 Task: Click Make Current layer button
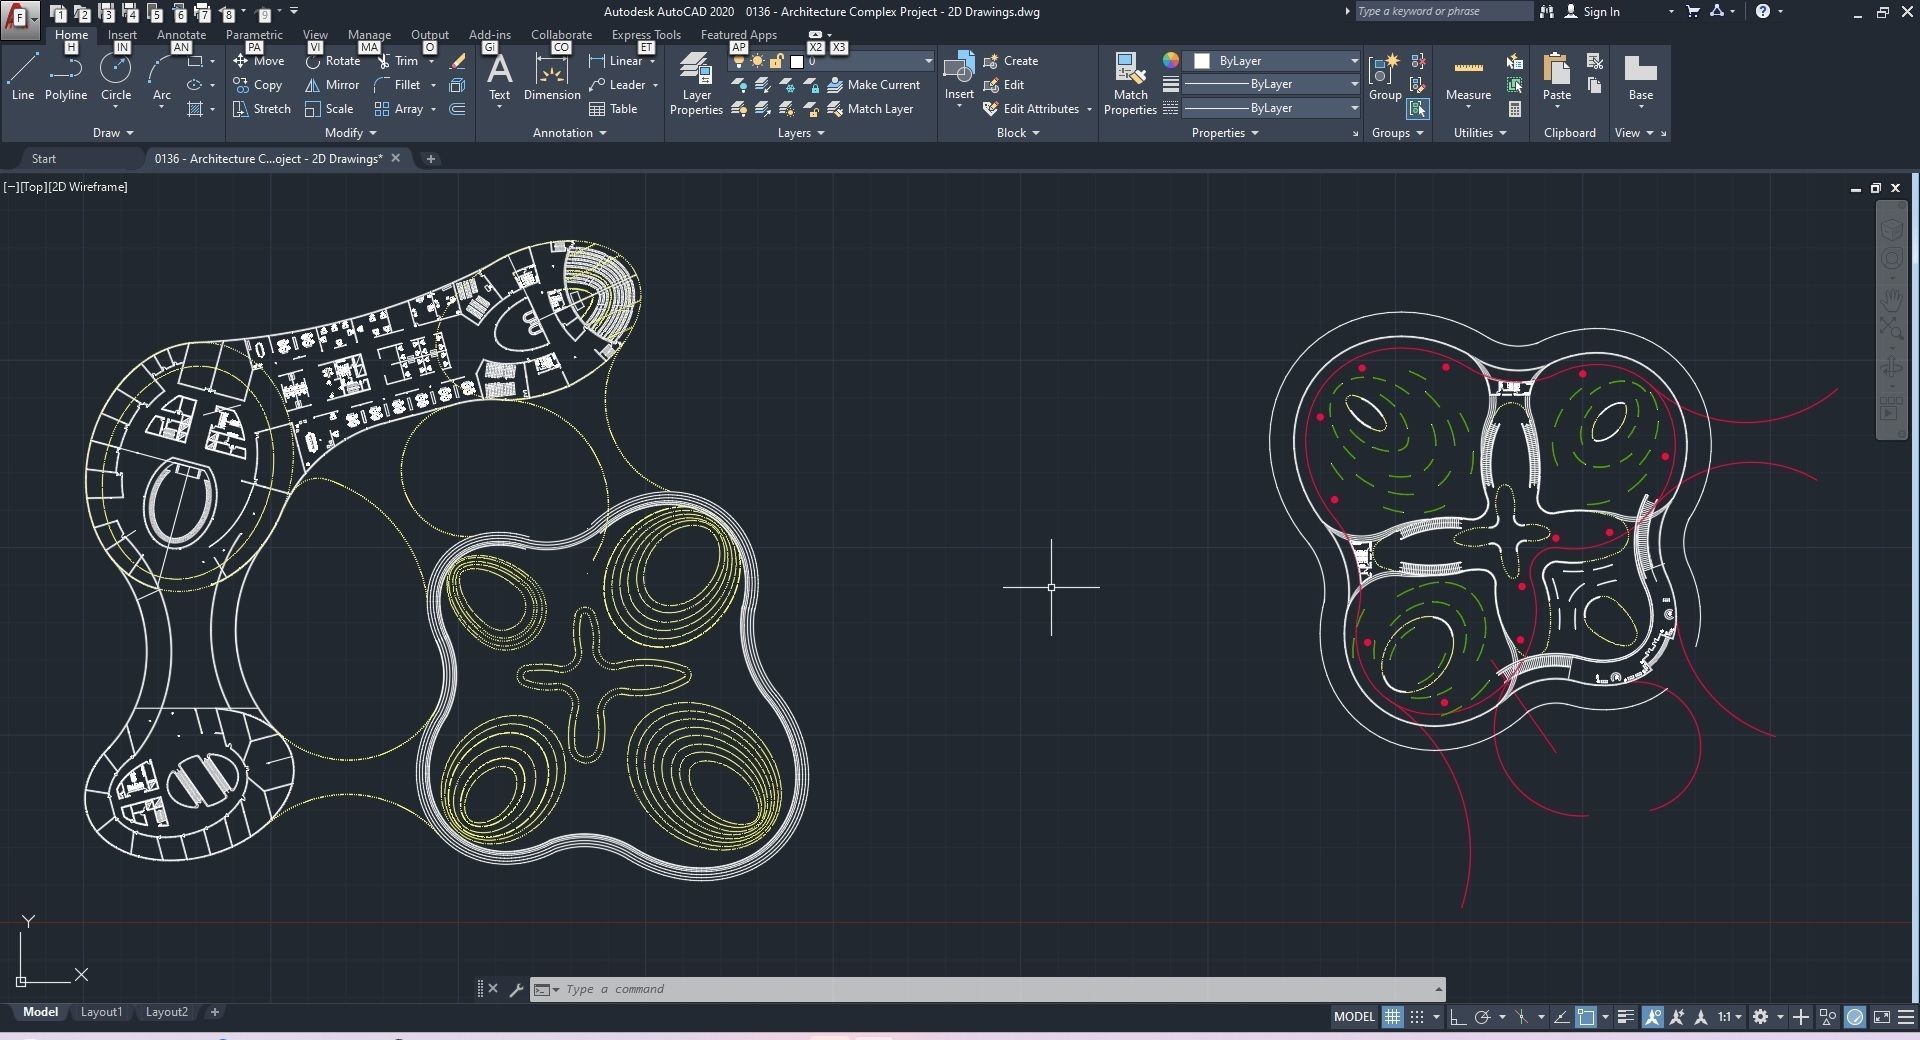pos(874,85)
